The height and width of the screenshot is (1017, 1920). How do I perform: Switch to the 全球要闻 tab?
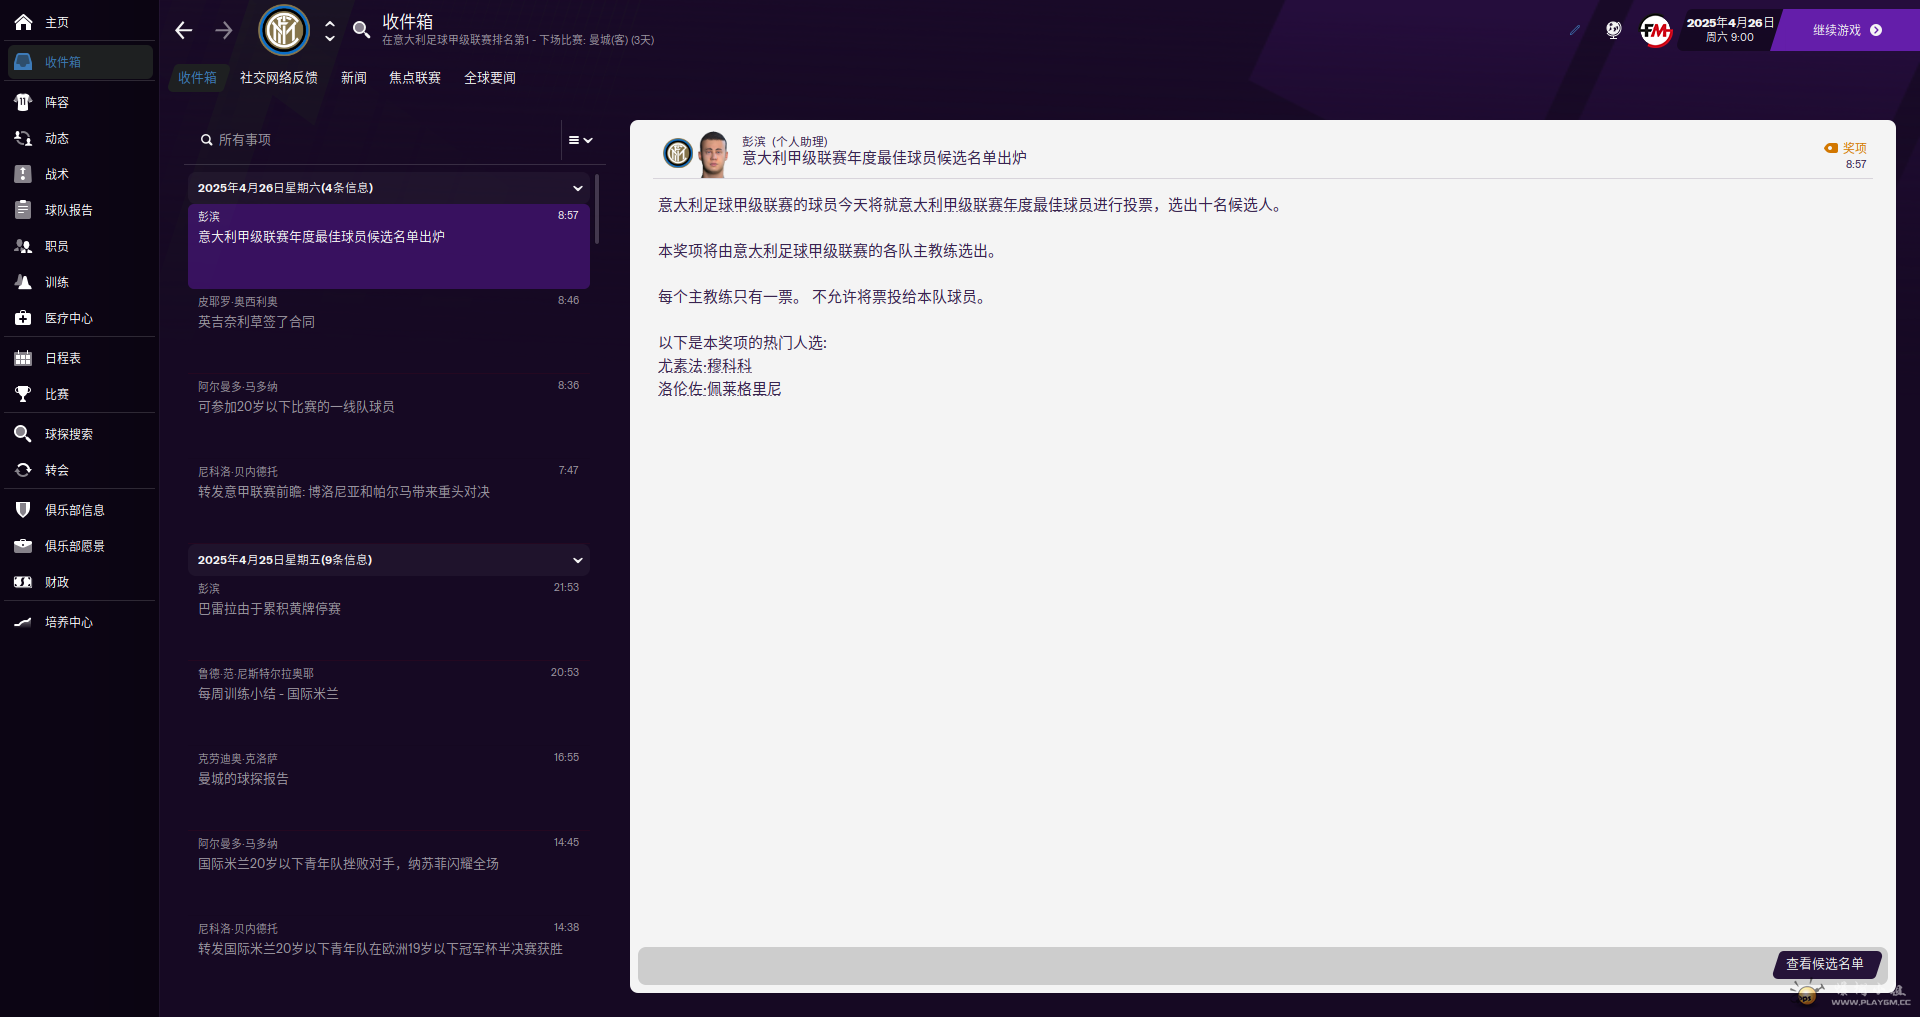tap(489, 78)
